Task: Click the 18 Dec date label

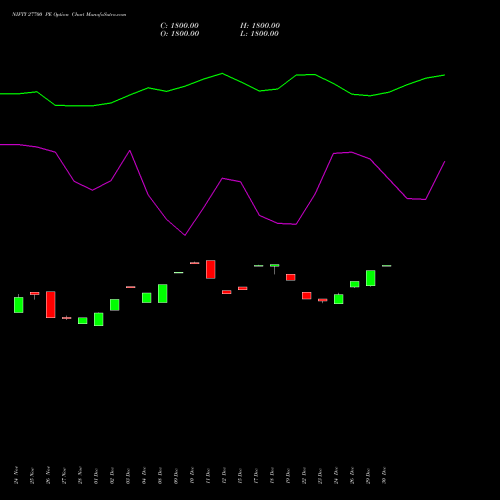Action: point(272,475)
